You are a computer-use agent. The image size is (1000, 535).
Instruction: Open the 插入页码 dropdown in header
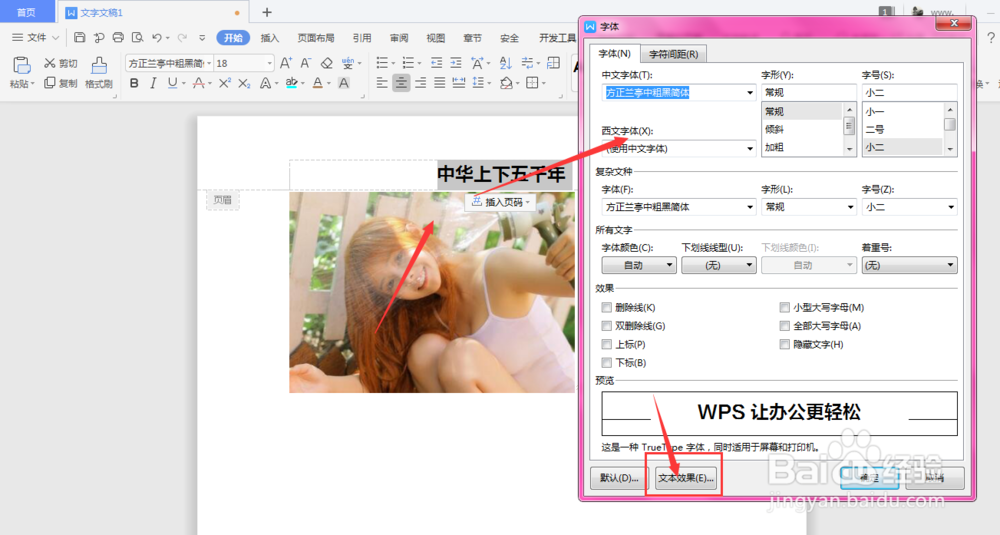coord(501,202)
